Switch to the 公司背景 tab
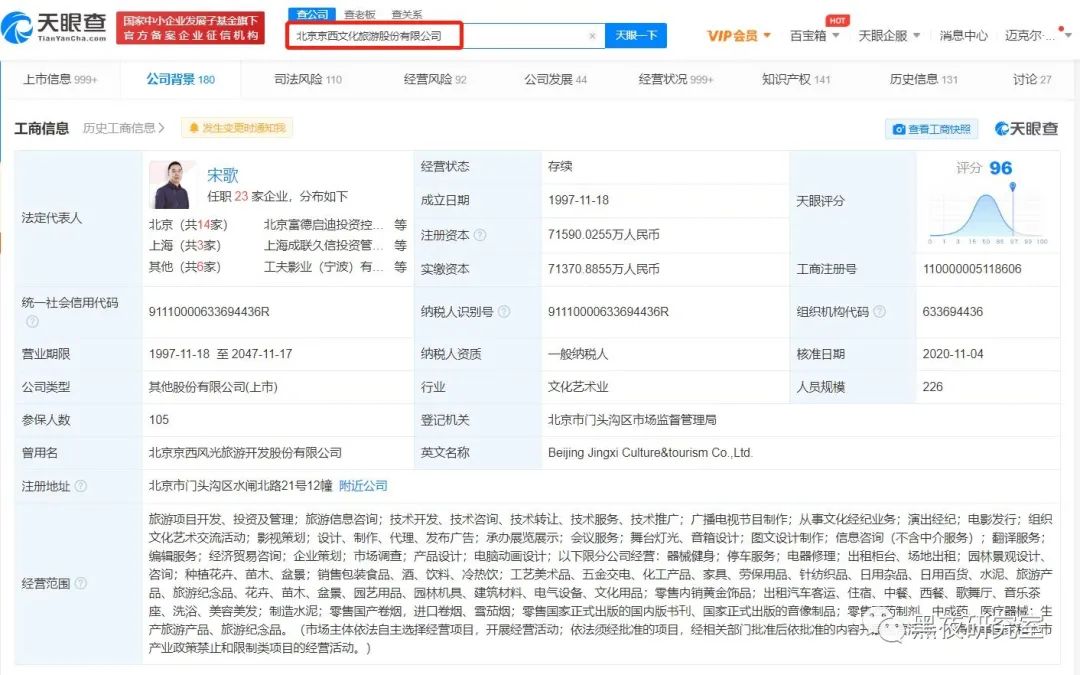 (x=180, y=79)
